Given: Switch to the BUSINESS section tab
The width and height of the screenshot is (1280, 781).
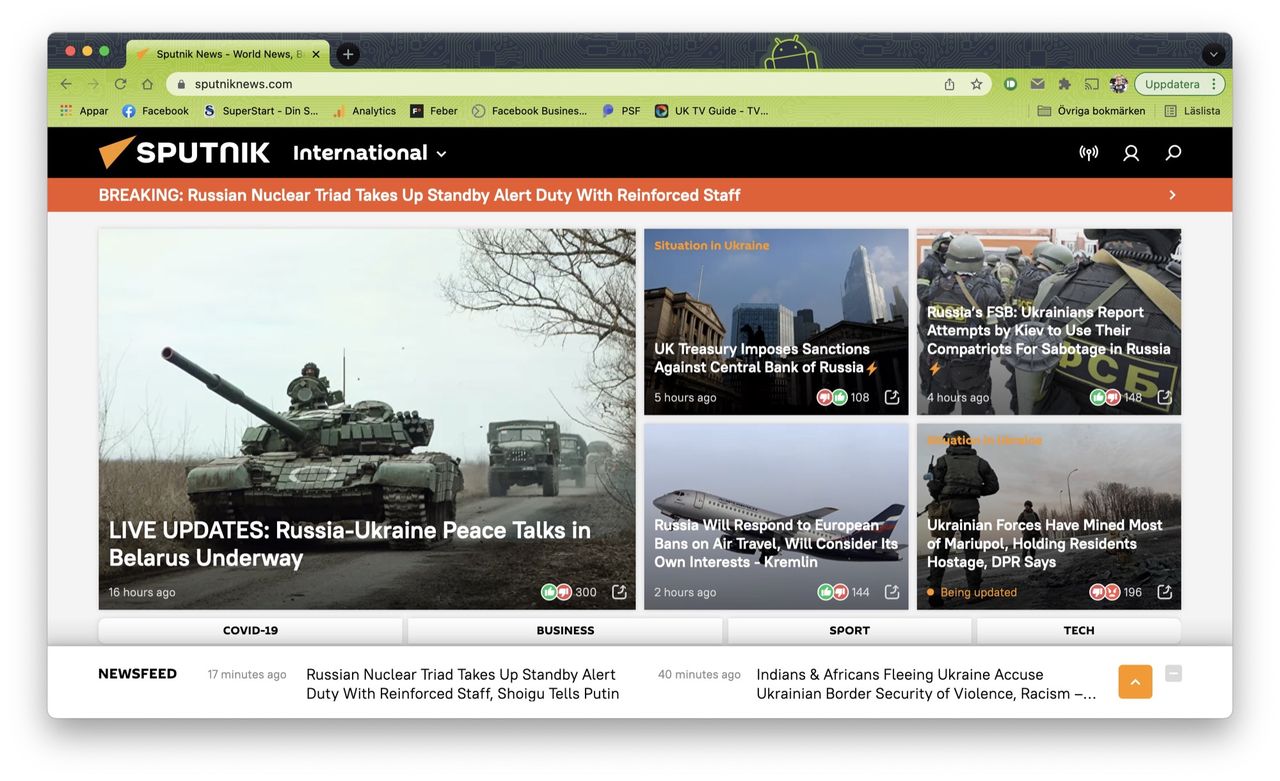Looking at the screenshot, I should point(565,630).
